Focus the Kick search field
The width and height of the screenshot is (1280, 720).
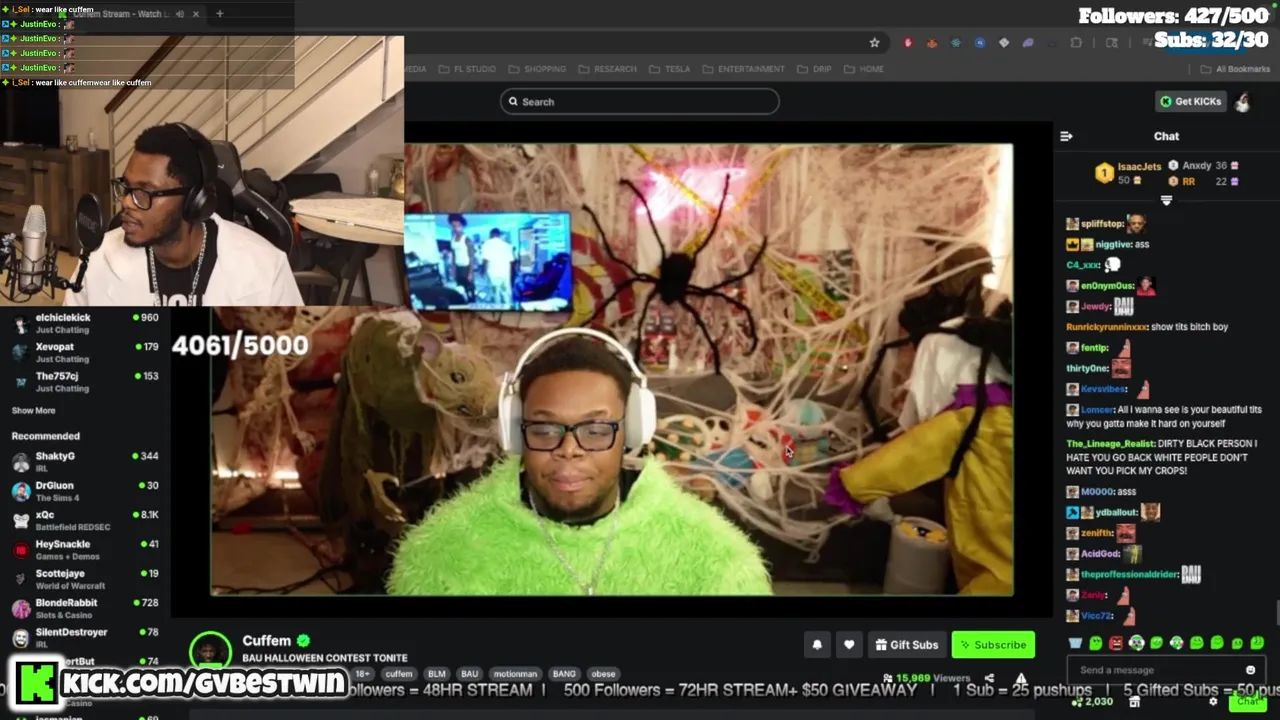tap(640, 101)
